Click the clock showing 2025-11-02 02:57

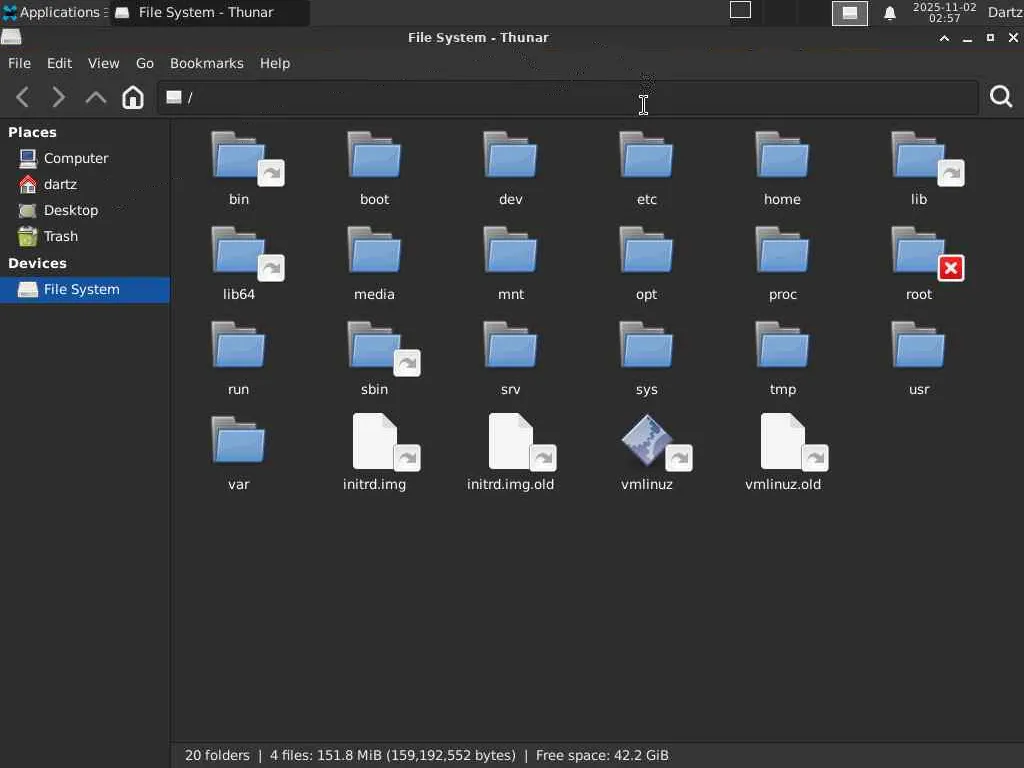coord(944,12)
